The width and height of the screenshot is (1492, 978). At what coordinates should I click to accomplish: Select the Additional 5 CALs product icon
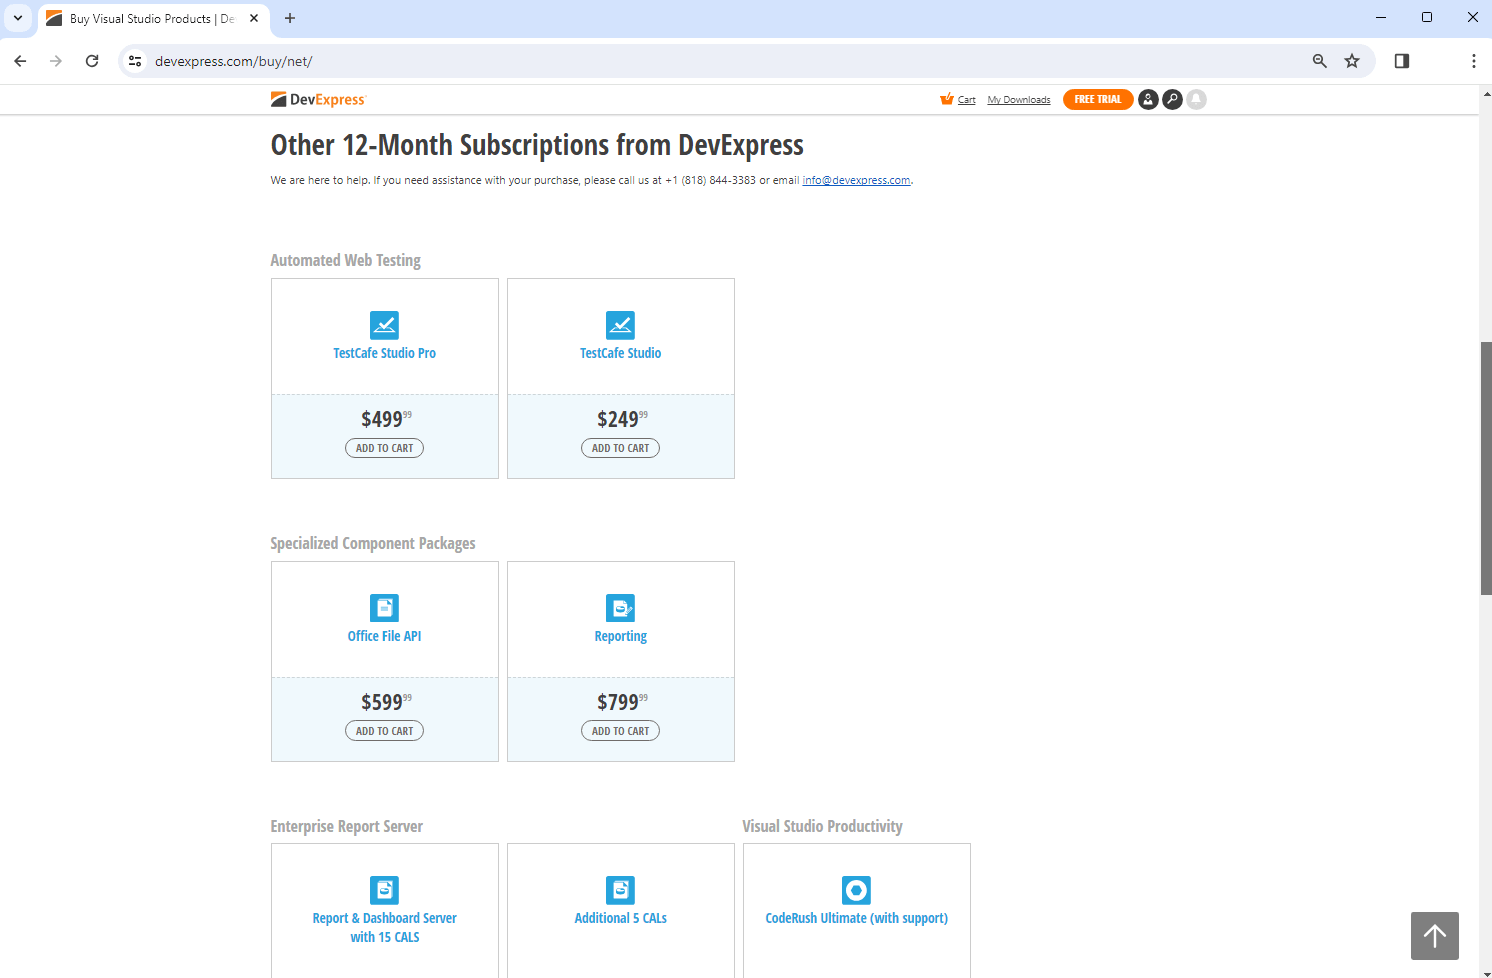point(620,890)
